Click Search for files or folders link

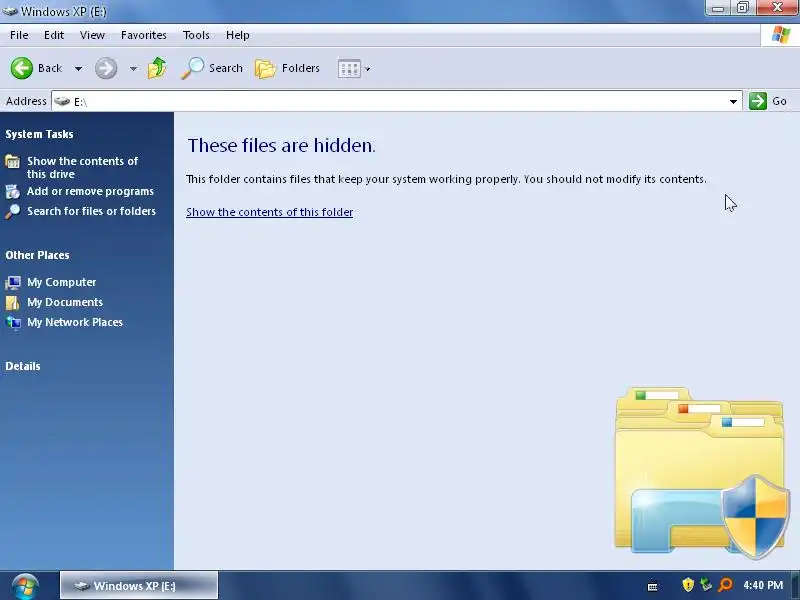point(91,211)
